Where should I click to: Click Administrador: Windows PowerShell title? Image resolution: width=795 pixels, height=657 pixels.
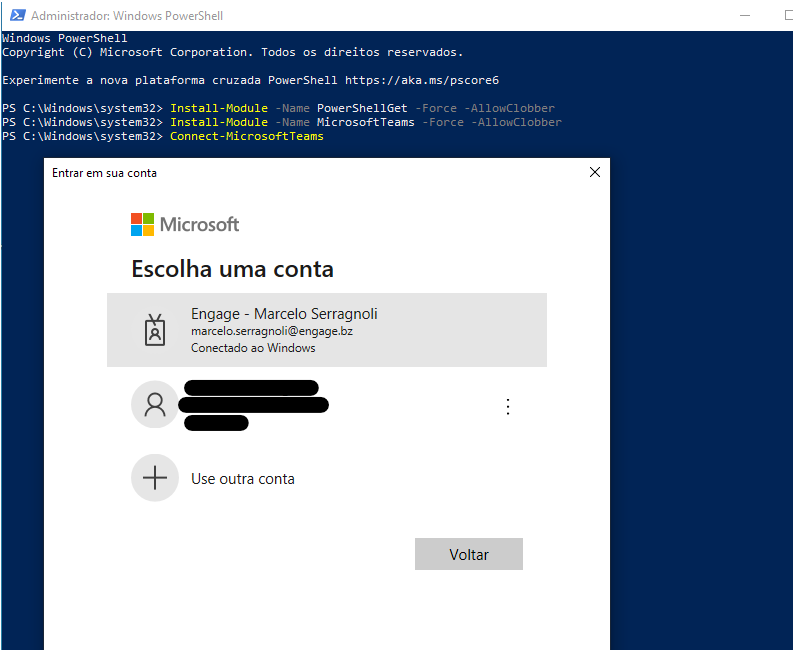pos(127,16)
